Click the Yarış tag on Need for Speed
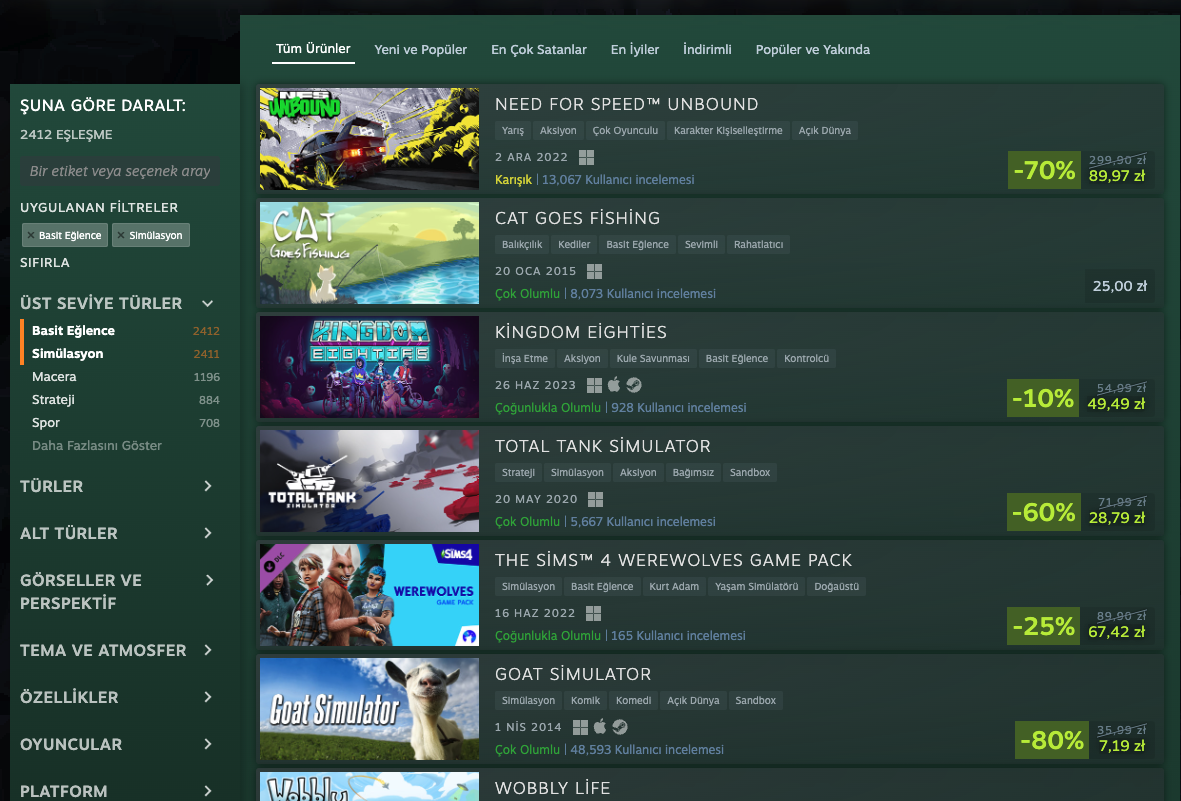The width and height of the screenshot is (1181, 801). click(513, 130)
